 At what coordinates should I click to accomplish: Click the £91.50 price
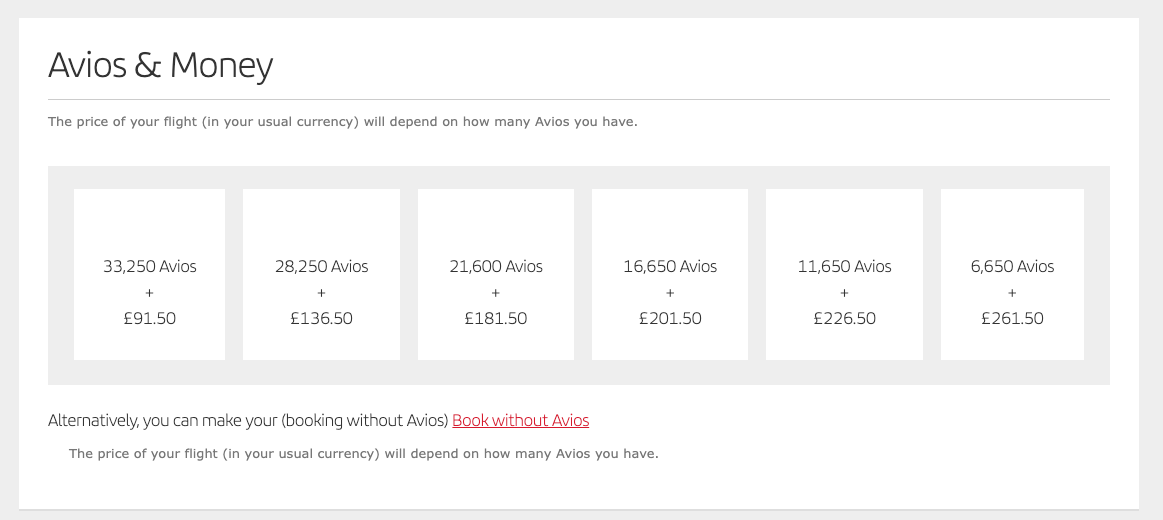150,319
